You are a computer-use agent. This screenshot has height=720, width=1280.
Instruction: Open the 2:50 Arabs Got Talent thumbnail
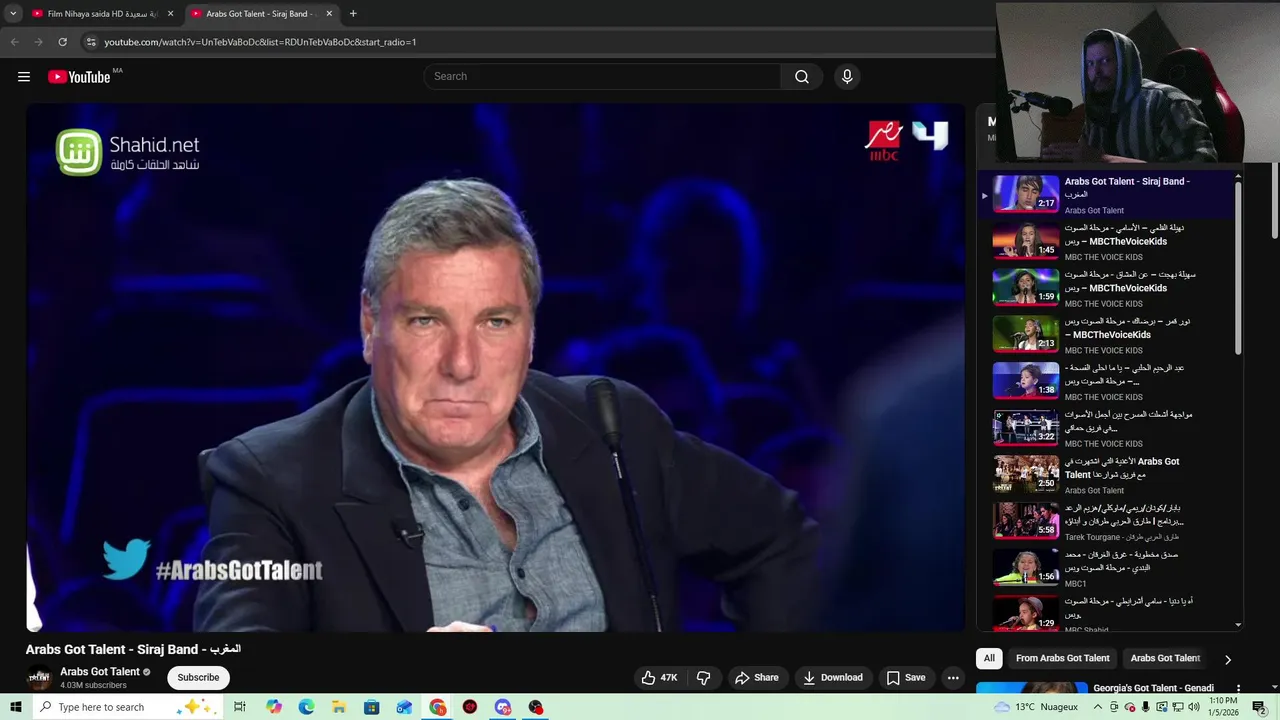coord(1025,474)
